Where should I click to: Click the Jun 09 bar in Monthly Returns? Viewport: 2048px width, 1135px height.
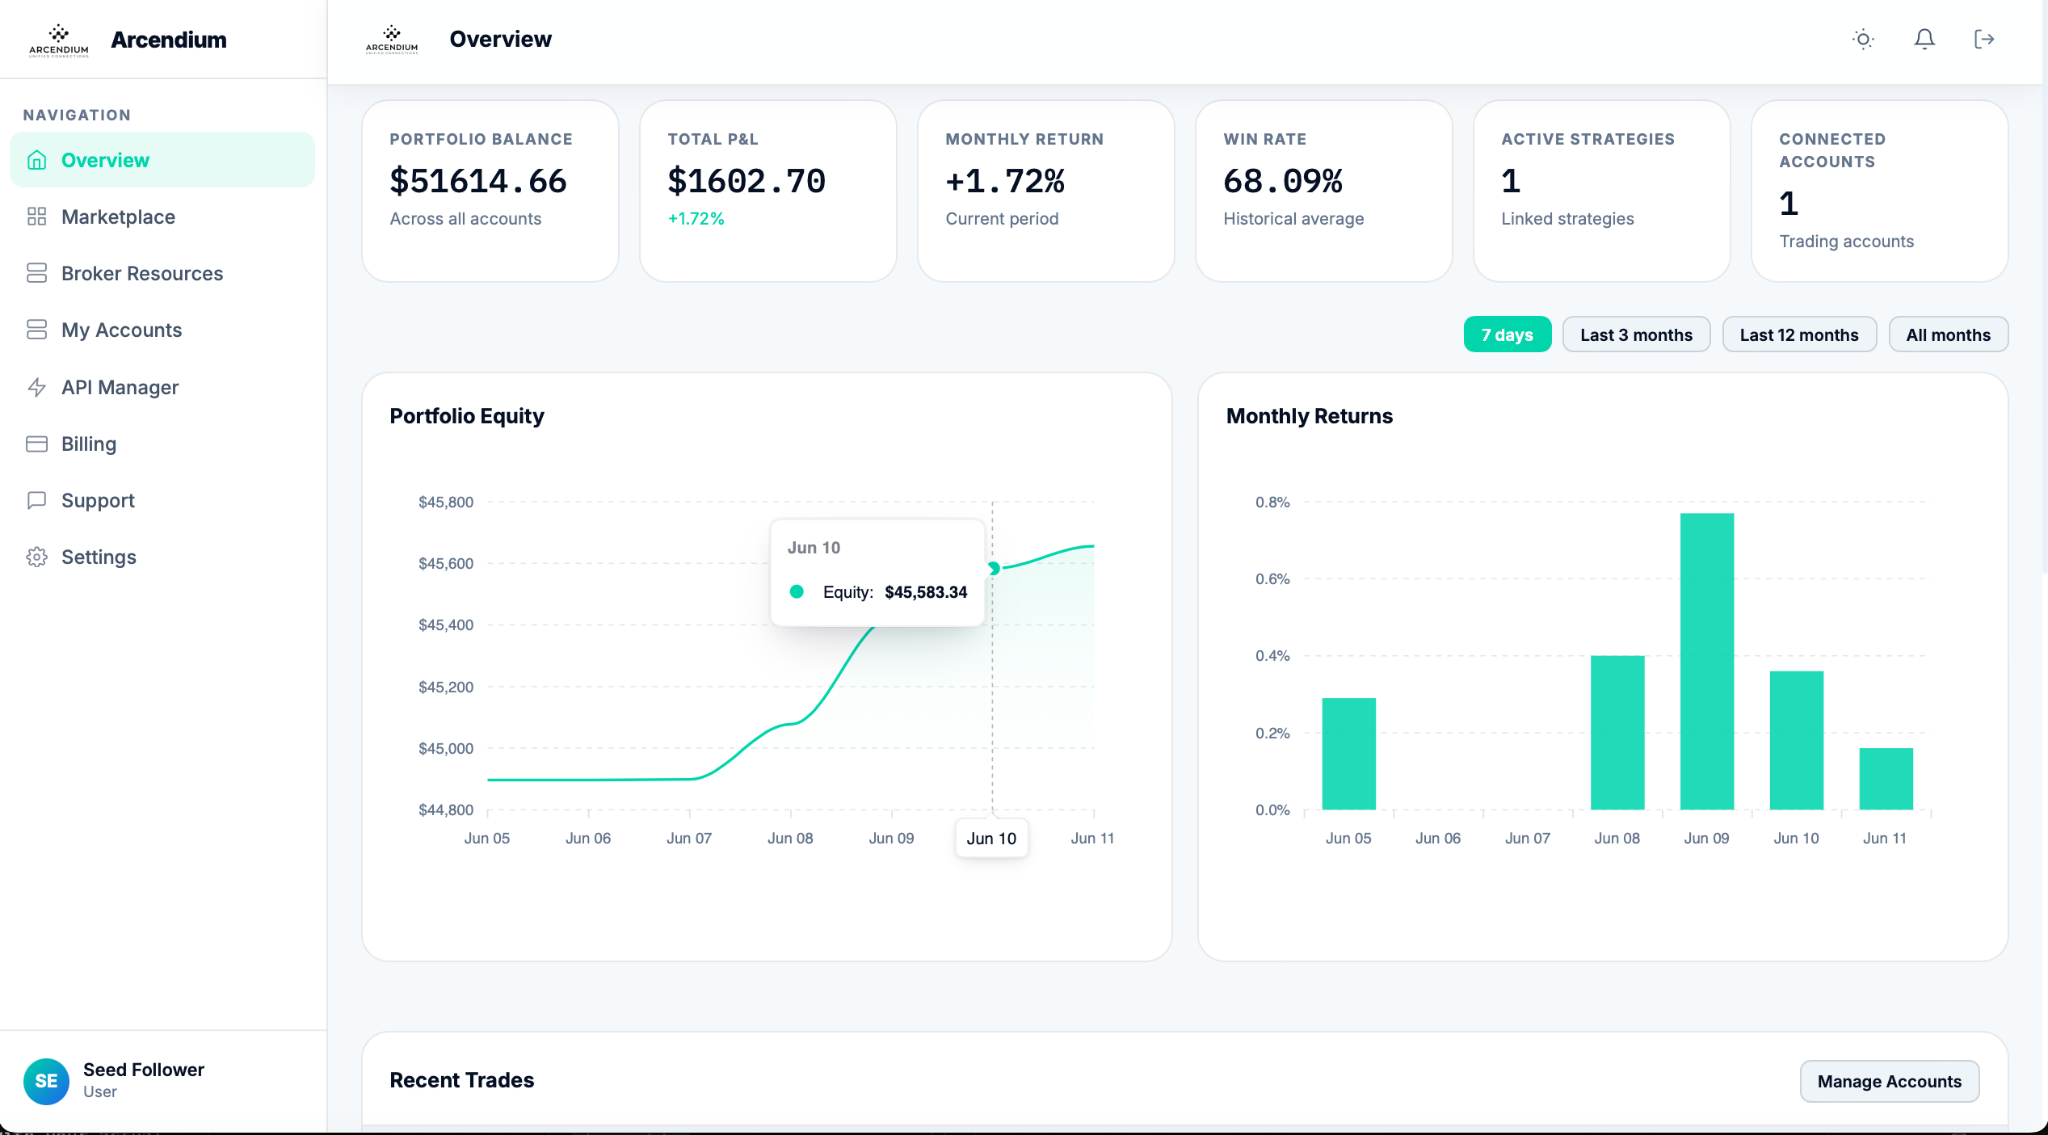coord(1707,661)
